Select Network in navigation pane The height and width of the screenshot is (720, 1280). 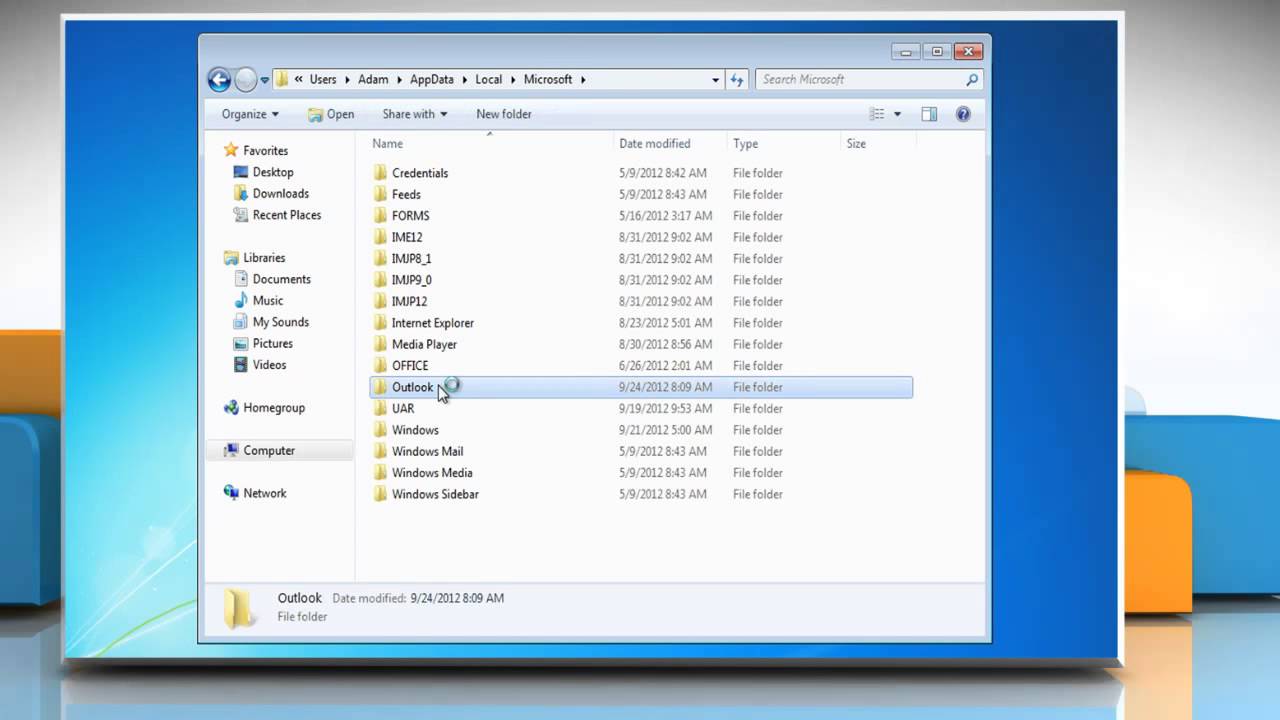tap(264, 493)
